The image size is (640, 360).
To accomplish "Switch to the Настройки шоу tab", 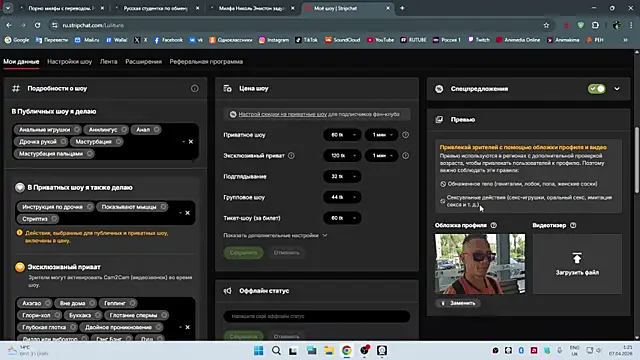I will (x=69, y=62).
